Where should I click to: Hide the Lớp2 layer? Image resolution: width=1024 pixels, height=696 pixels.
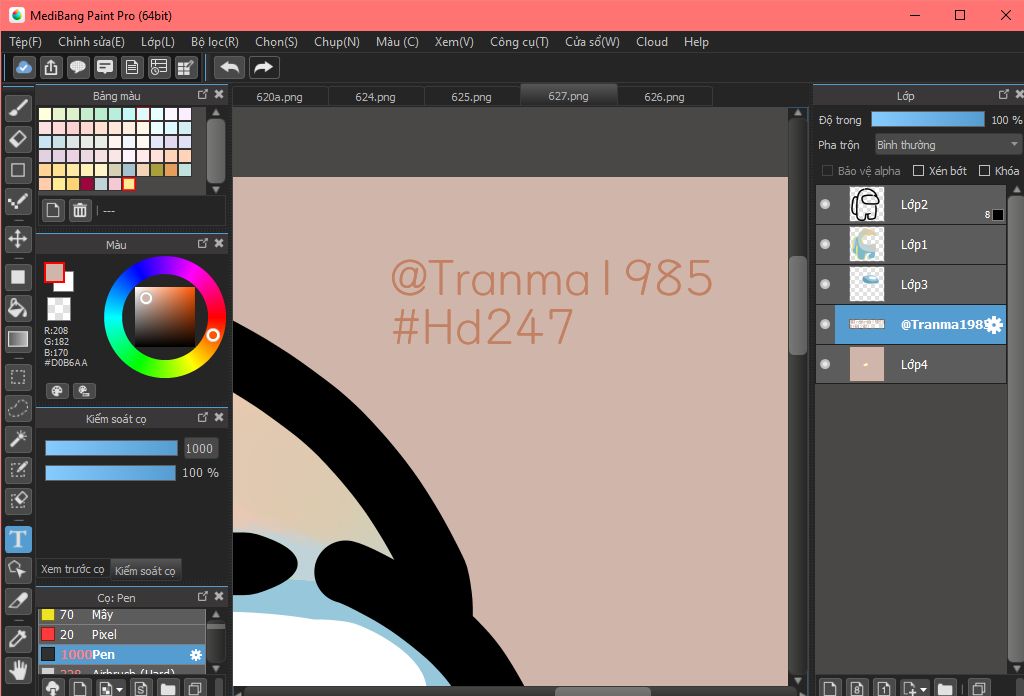coord(825,204)
